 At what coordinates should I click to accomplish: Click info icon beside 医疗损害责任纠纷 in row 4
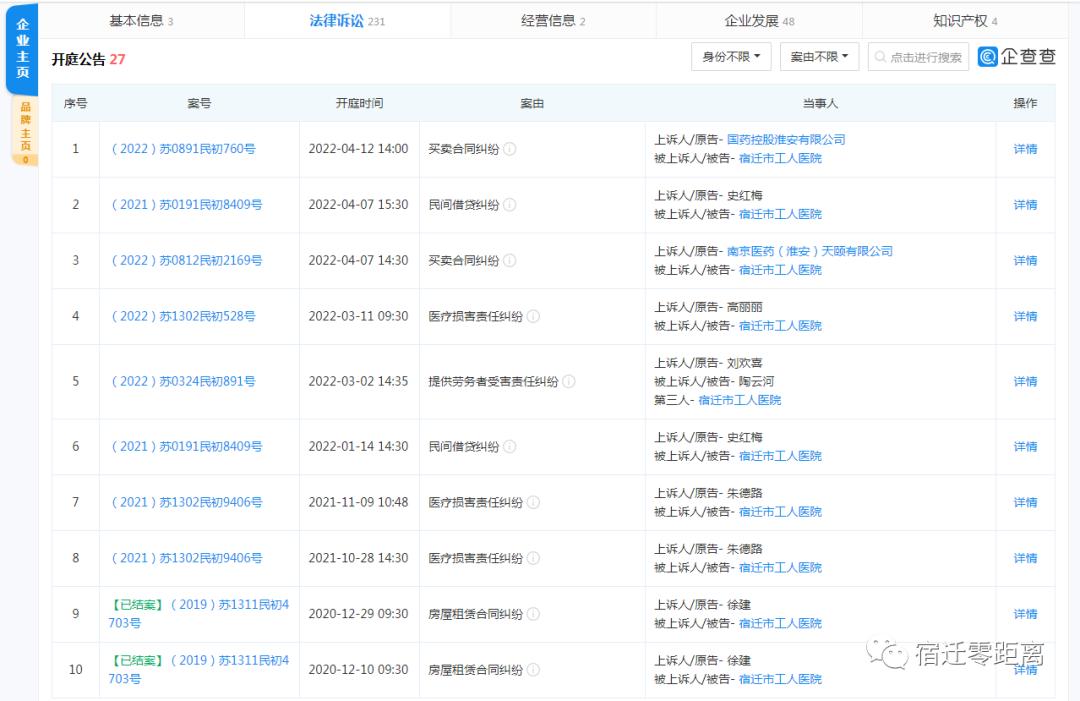pos(533,317)
